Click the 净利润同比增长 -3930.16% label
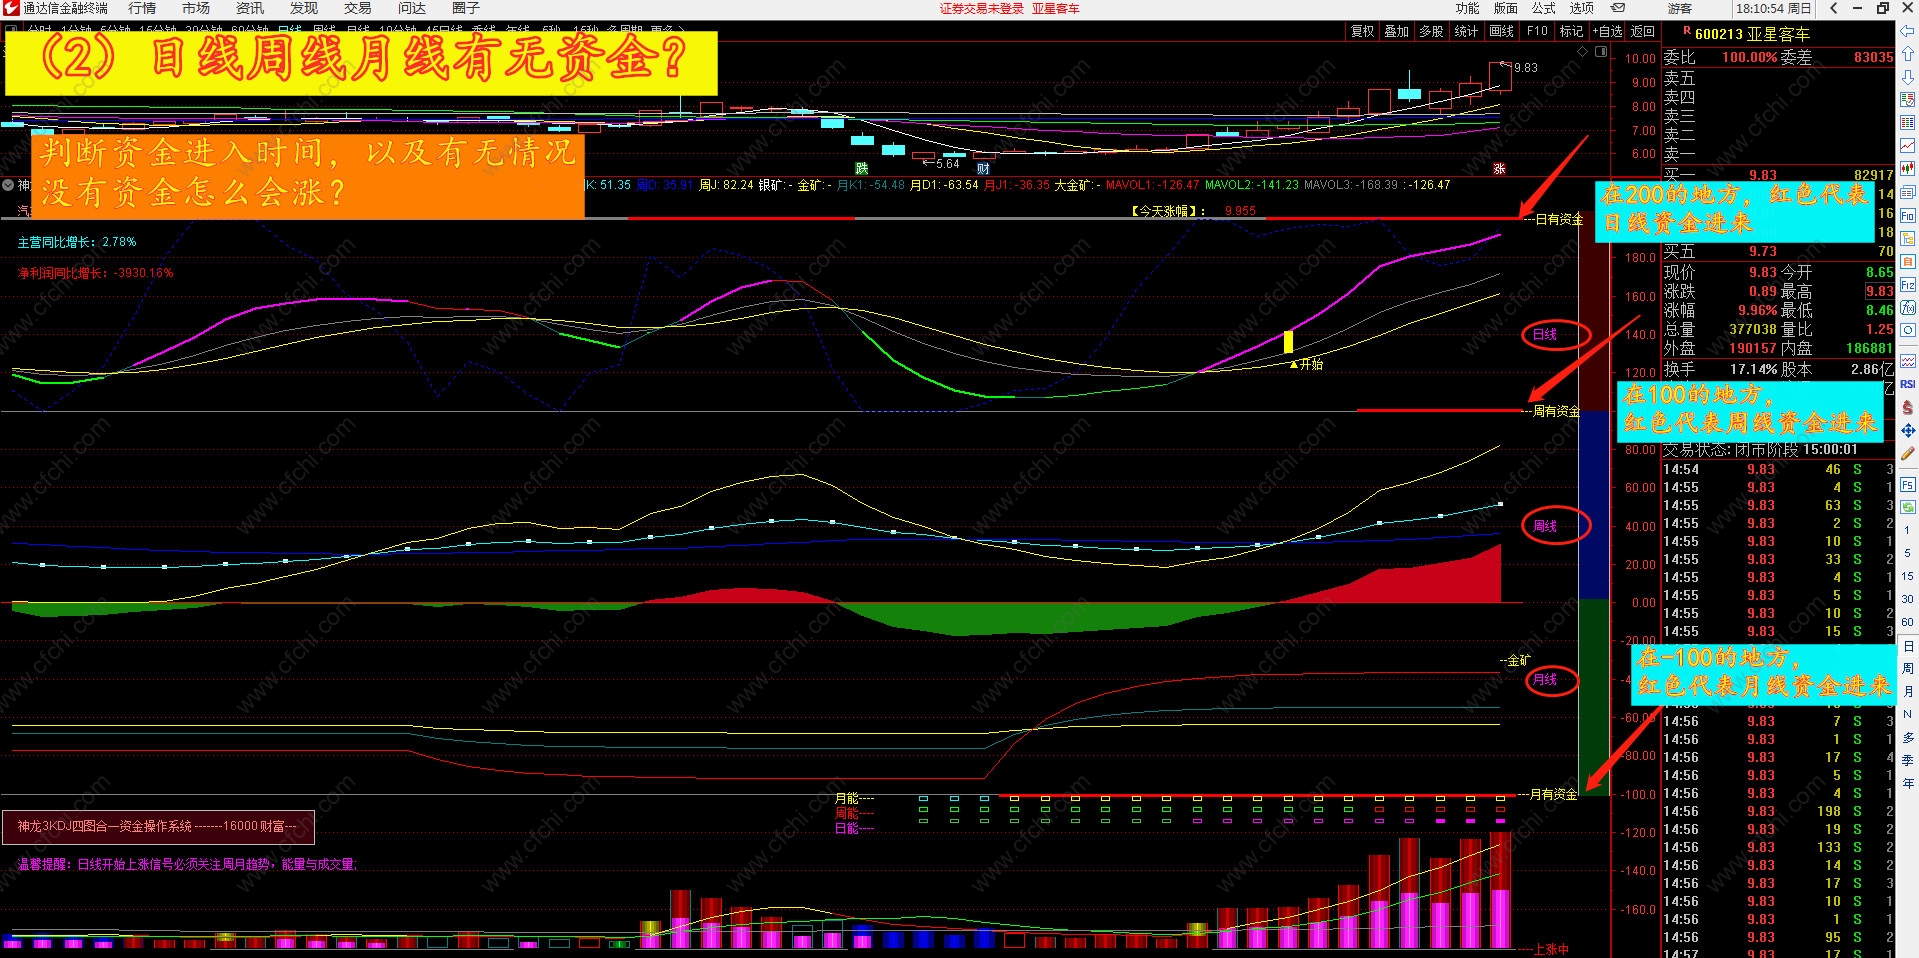This screenshot has height=958, width=1919. [x=95, y=273]
